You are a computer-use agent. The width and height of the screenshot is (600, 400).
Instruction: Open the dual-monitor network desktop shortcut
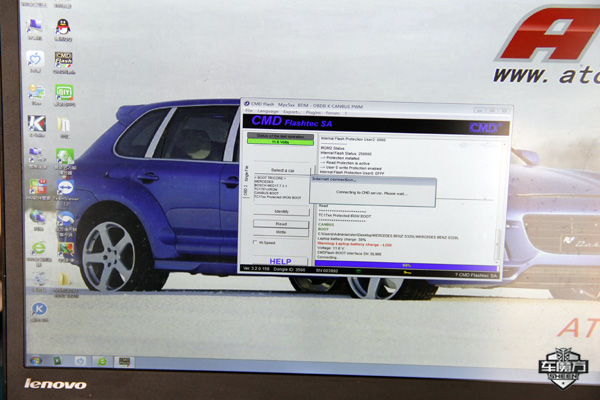click(37, 158)
